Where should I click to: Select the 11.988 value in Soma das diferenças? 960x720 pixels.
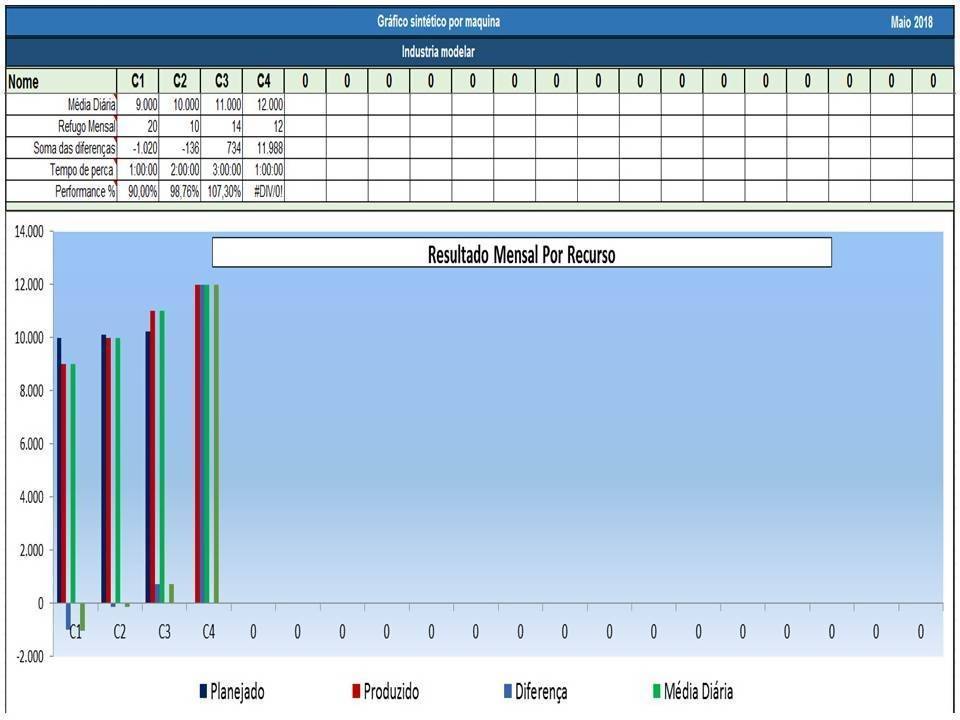click(265, 148)
